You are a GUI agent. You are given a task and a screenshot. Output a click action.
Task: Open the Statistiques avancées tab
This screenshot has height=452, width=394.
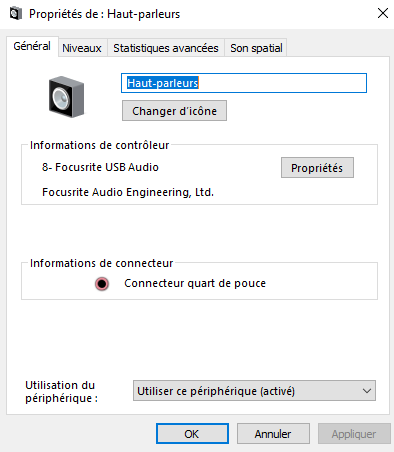166,48
